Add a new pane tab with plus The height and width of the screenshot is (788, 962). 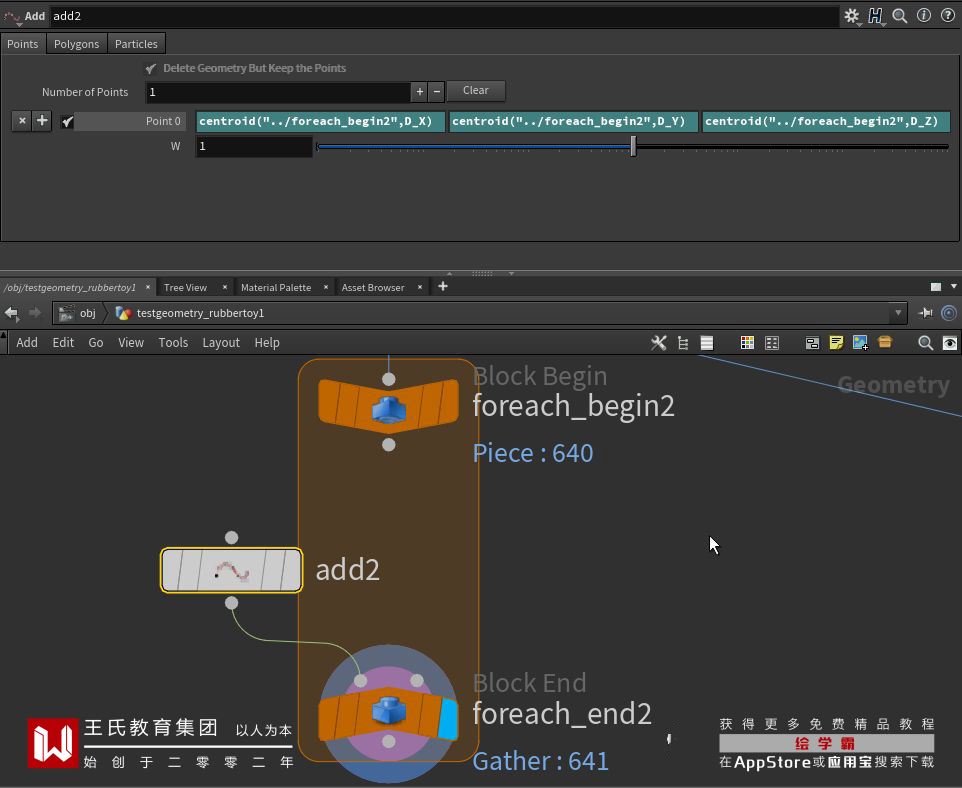point(443,287)
